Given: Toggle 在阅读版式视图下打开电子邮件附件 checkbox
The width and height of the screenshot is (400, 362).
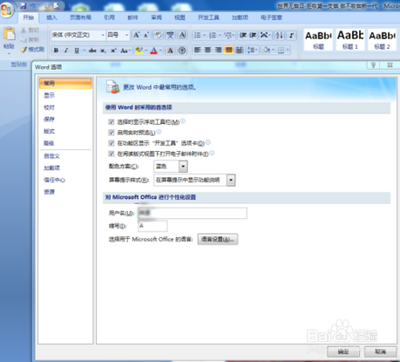Looking at the screenshot, I should coord(111,154).
